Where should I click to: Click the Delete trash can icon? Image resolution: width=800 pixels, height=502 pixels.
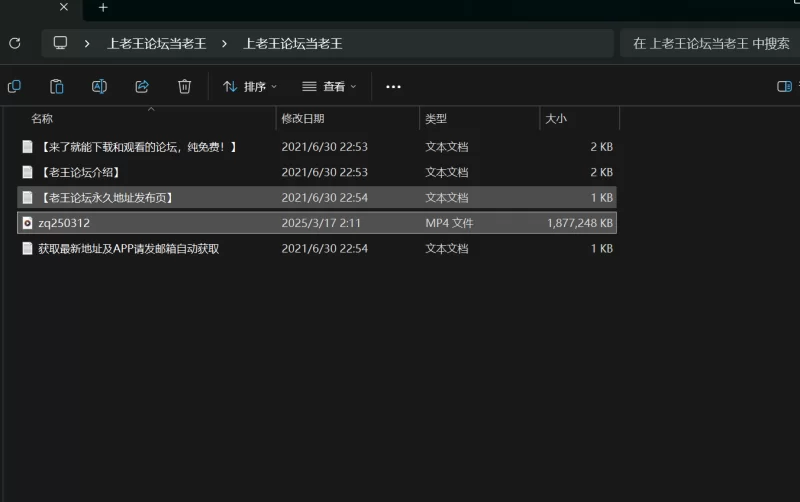(x=184, y=87)
